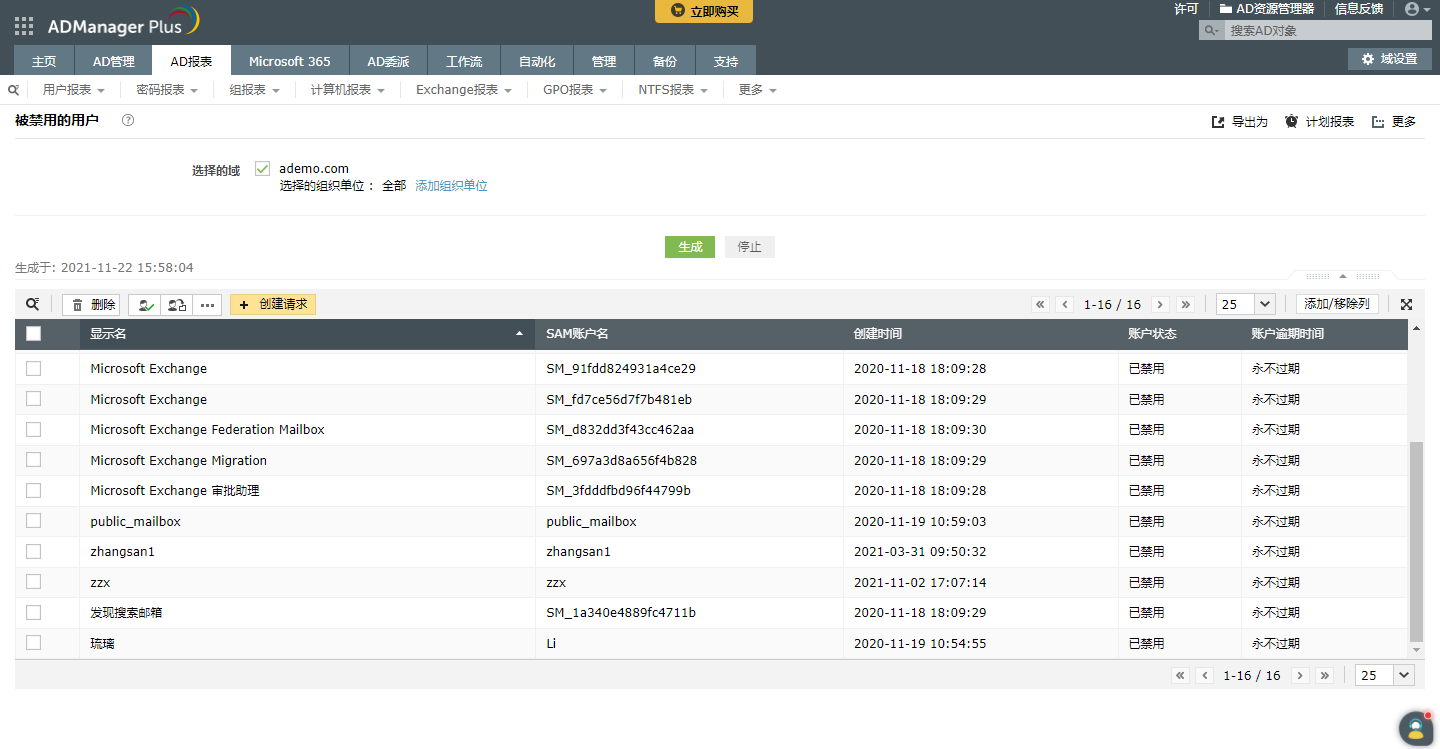Open the three-dots more actions button
Screen dimensions: 1440x749
(x=207, y=305)
